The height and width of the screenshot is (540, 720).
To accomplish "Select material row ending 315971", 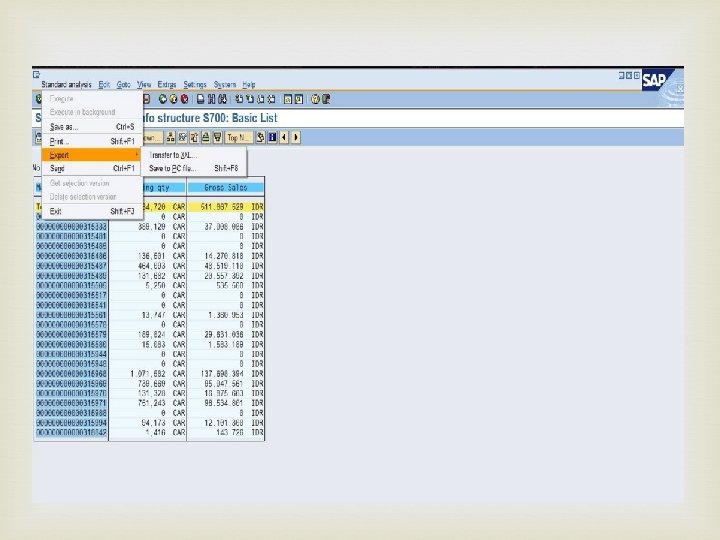I will pyautogui.click(x=71, y=403).
